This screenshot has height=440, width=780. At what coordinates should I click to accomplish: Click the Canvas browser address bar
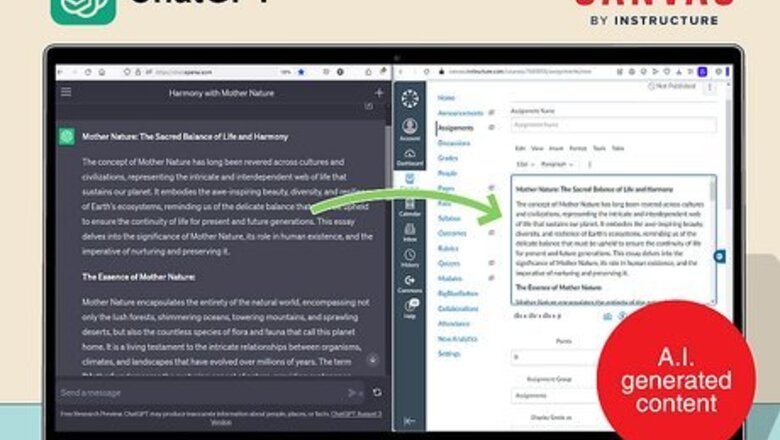pyautogui.click(x=521, y=72)
